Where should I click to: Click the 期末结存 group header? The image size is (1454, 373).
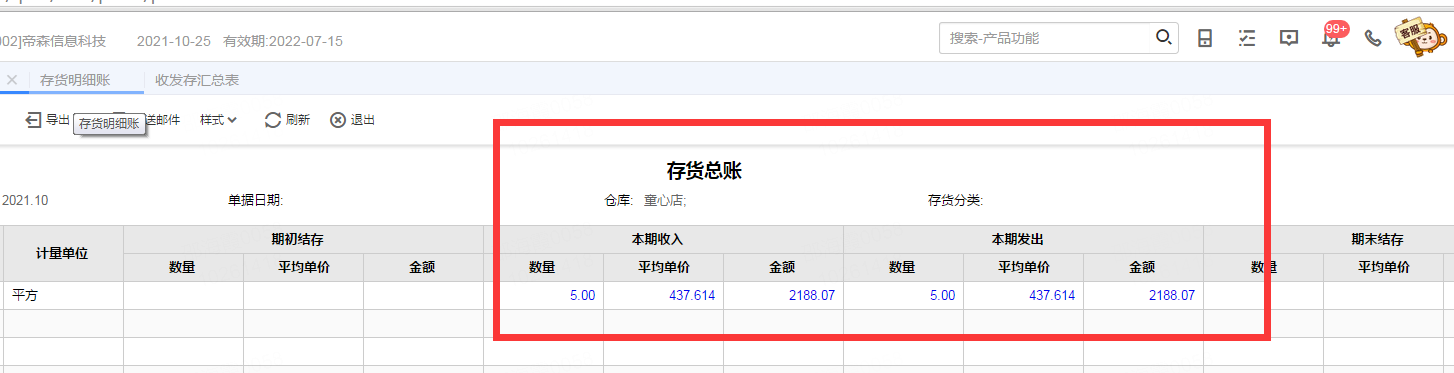1378,240
